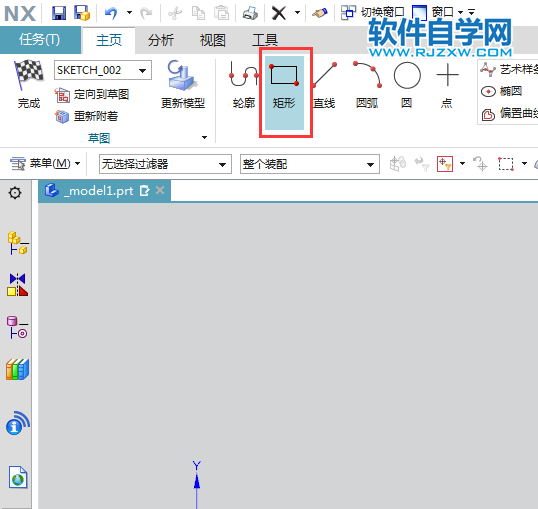Viewport: 538px width, 509px height.
Task: Click the Print icon
Action: point(250,13)
